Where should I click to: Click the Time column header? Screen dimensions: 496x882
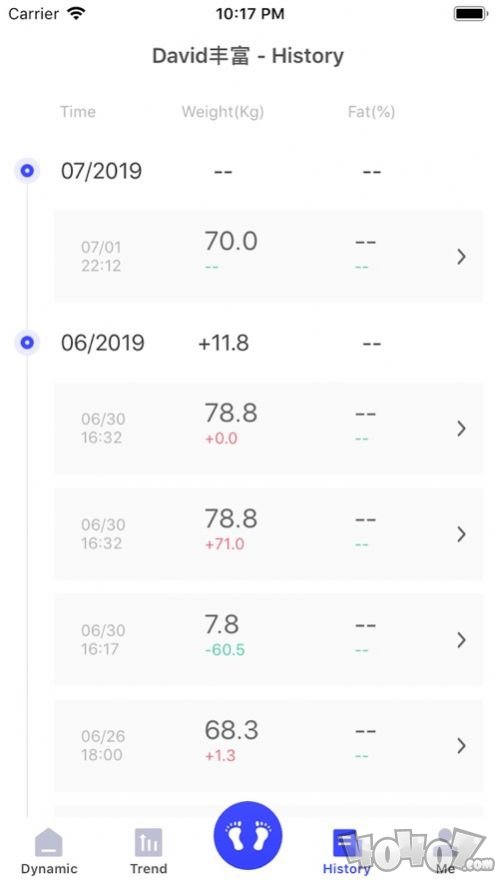click(78, 111)
